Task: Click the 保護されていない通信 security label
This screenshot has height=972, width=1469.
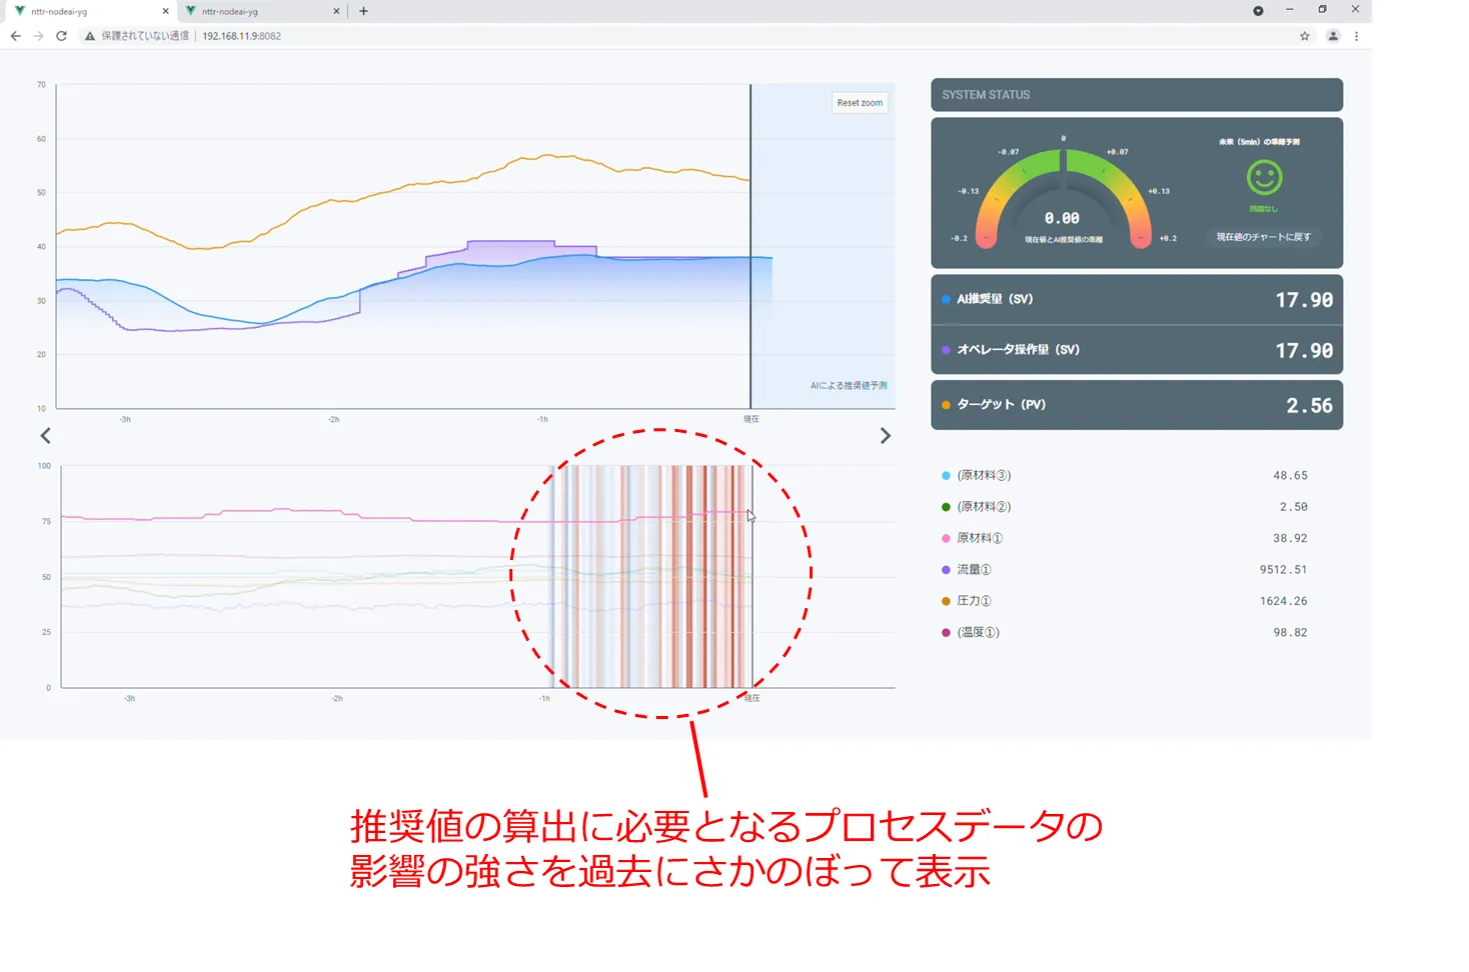Action: 145,36
